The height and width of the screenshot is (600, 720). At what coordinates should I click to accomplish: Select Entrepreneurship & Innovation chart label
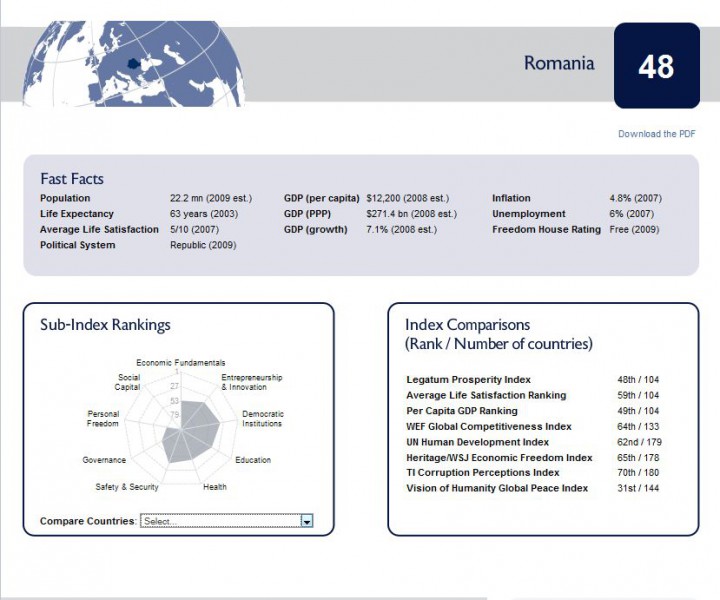tap(251, 382)
